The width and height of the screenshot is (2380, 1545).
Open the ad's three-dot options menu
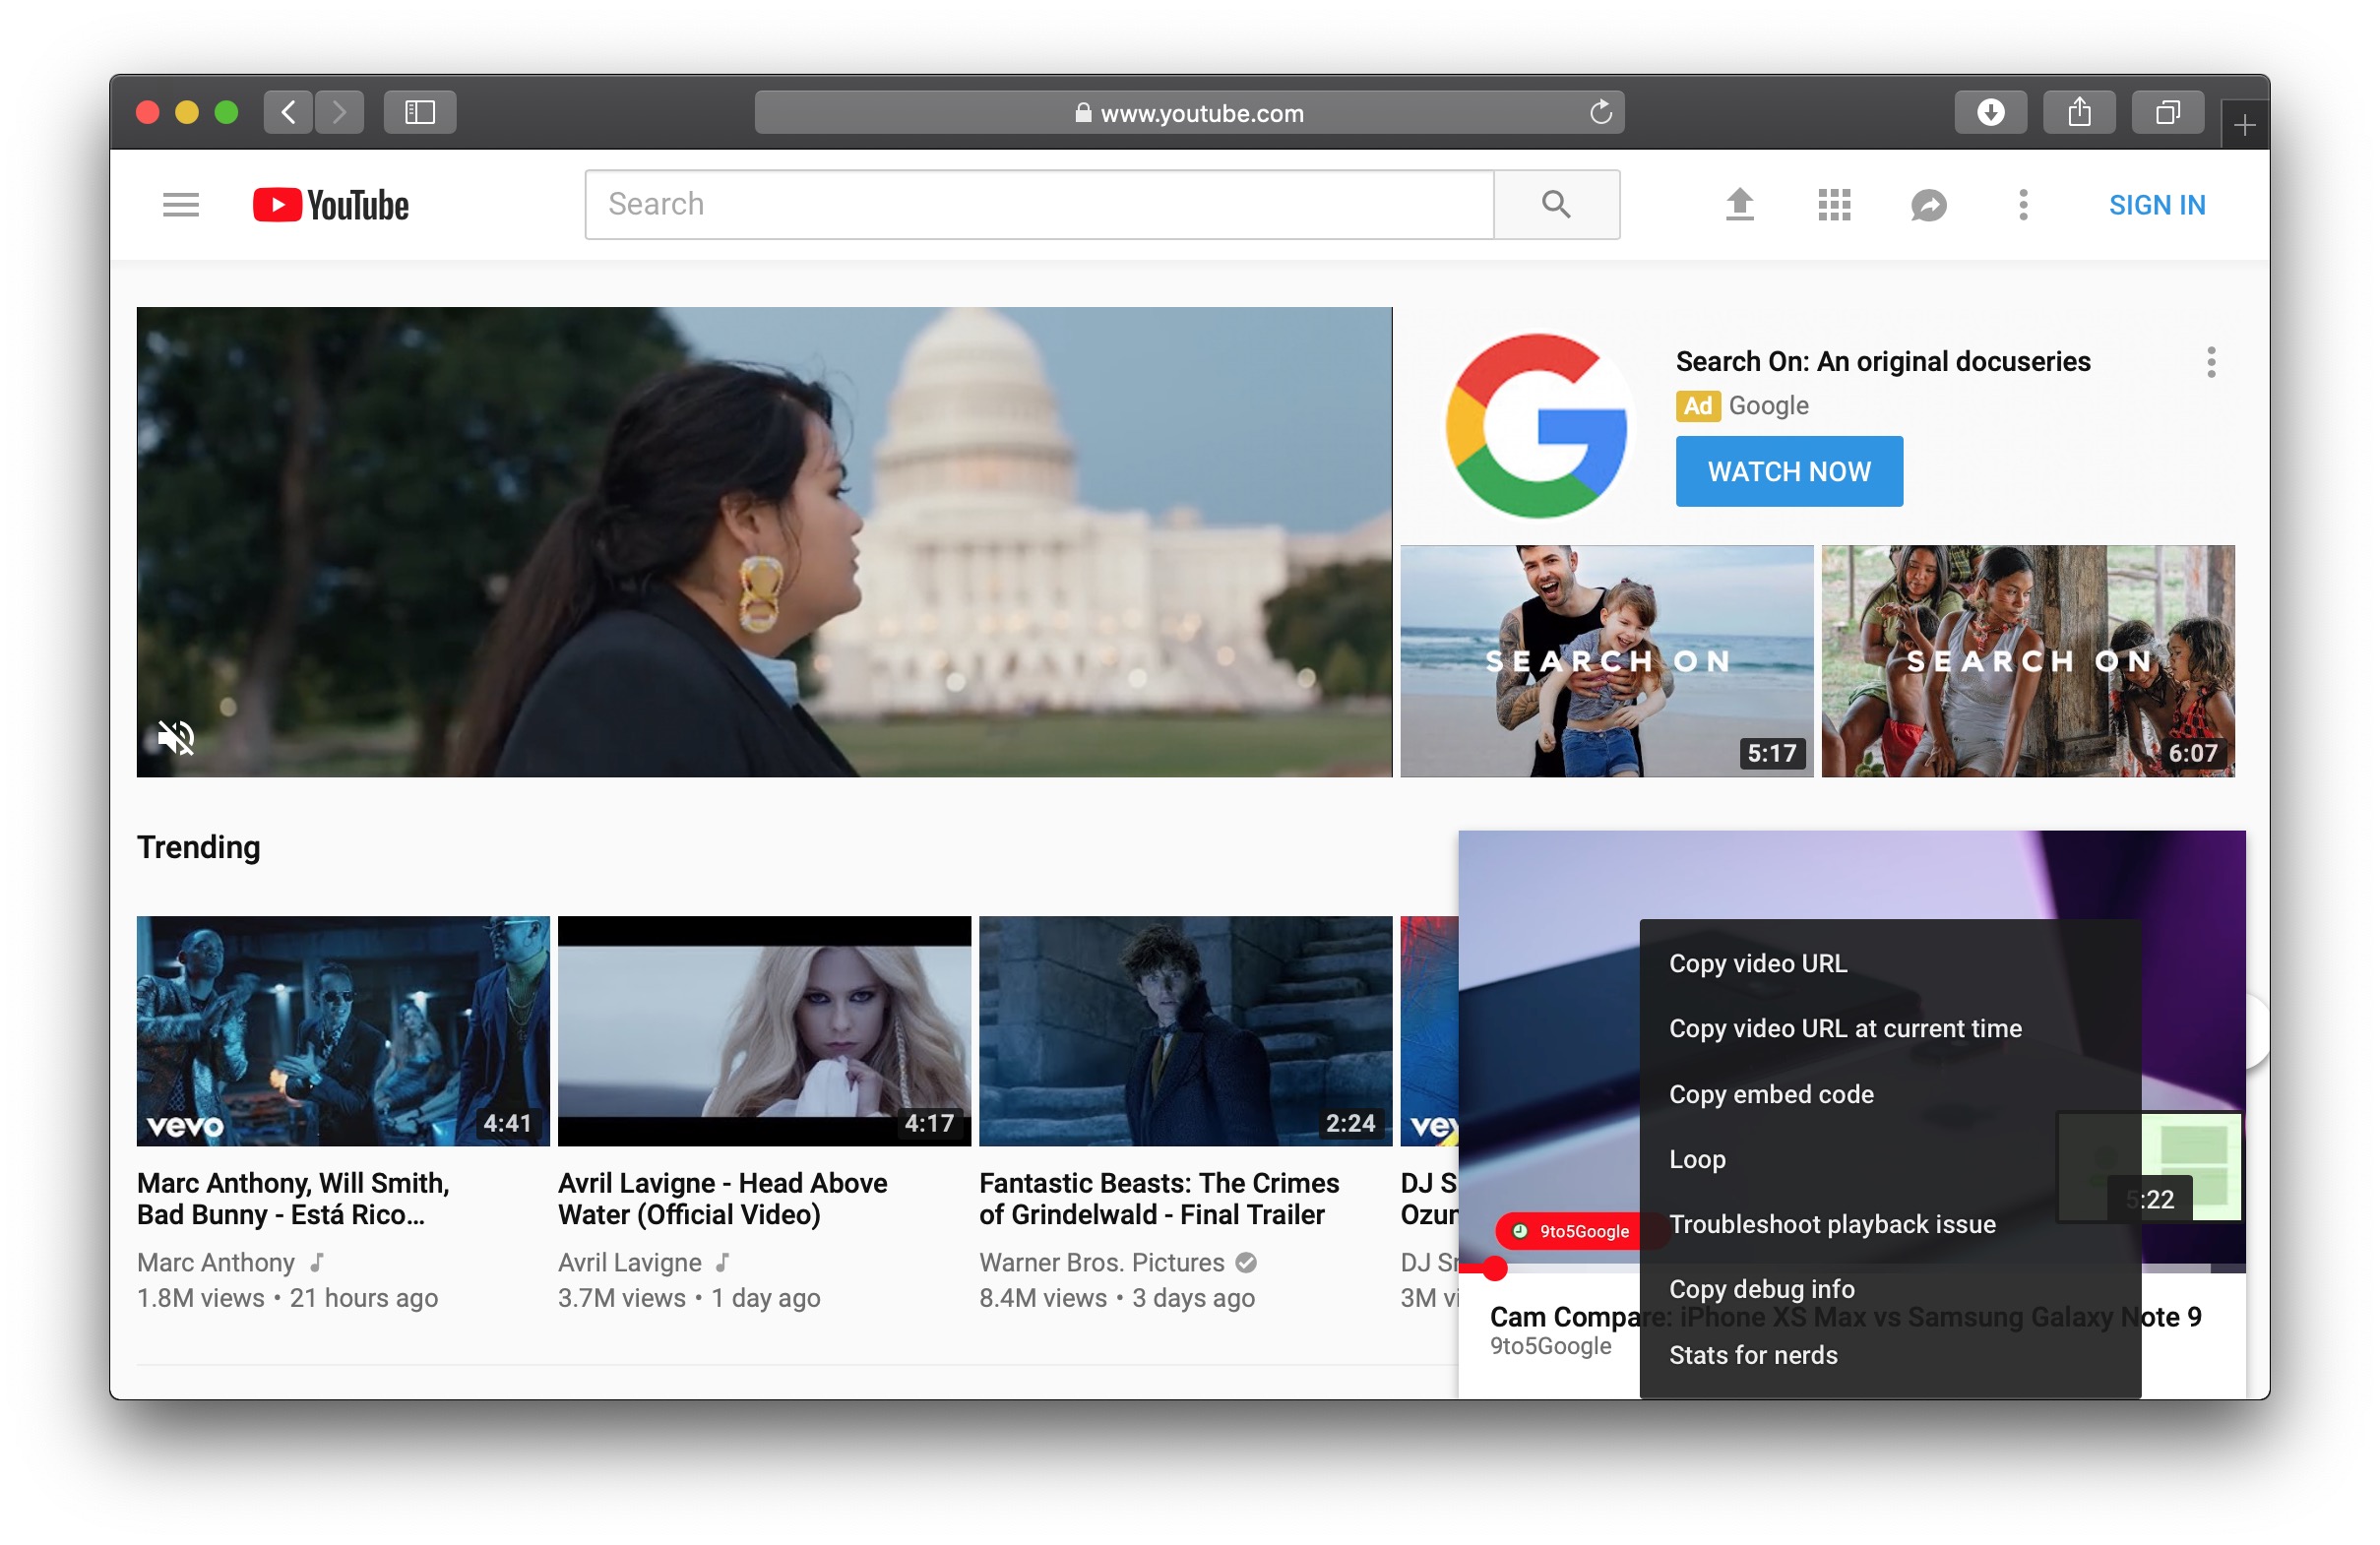coord(2211,362)
